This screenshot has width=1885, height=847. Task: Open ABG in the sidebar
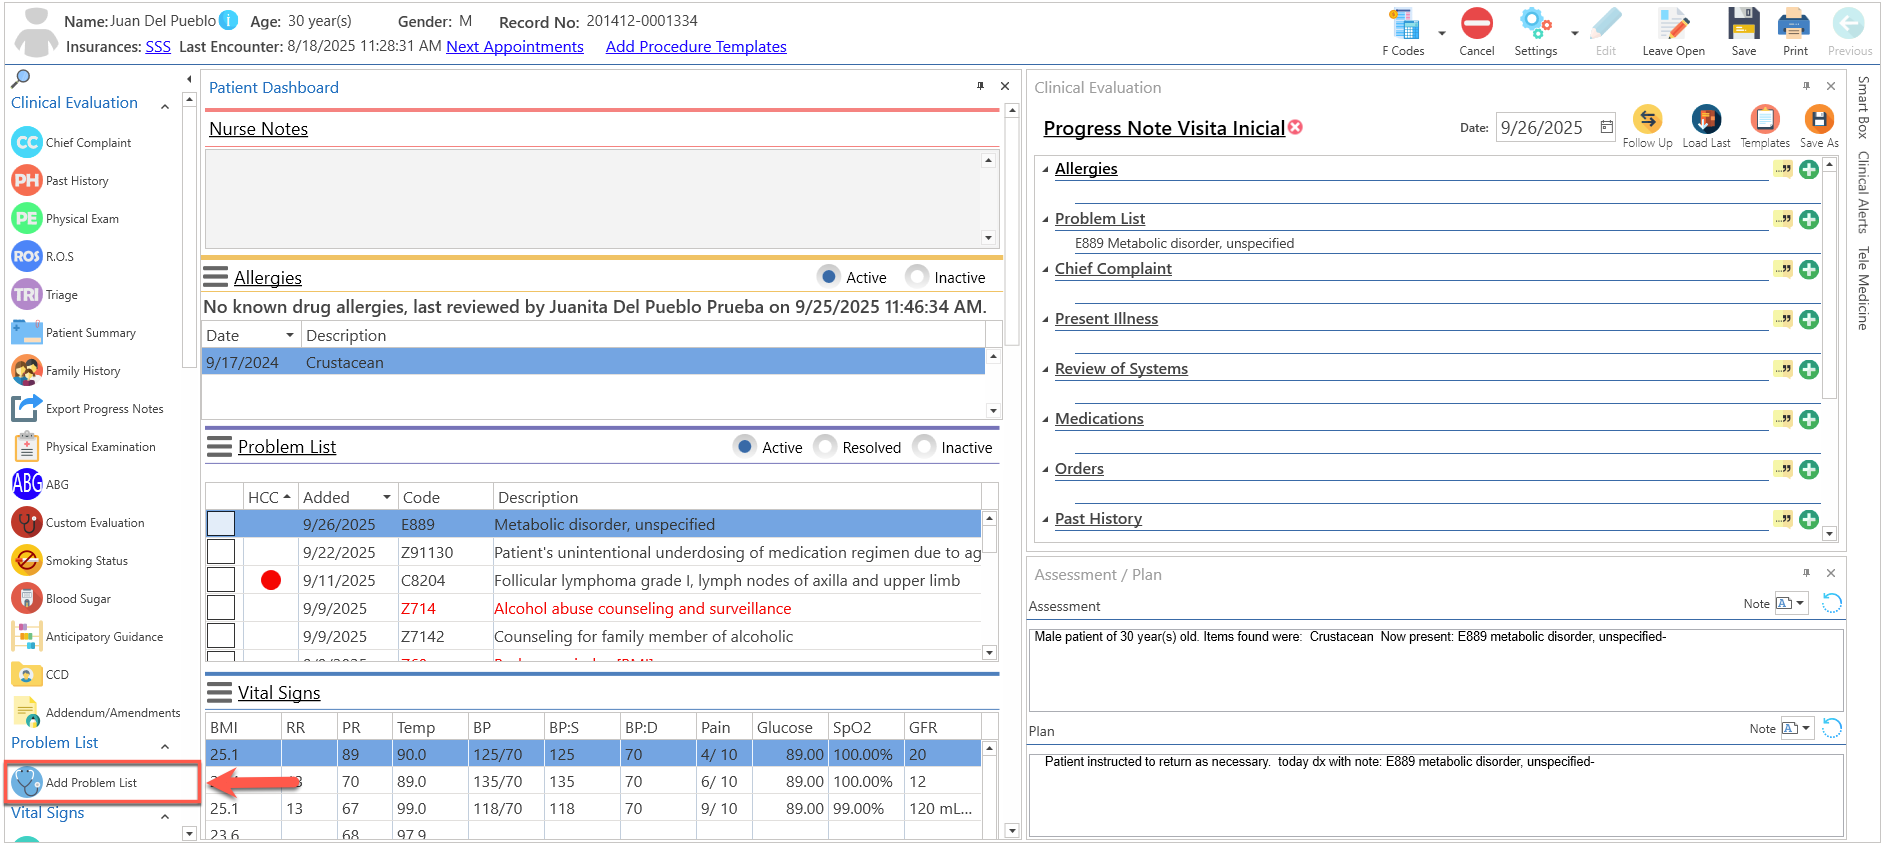(41, 485)
